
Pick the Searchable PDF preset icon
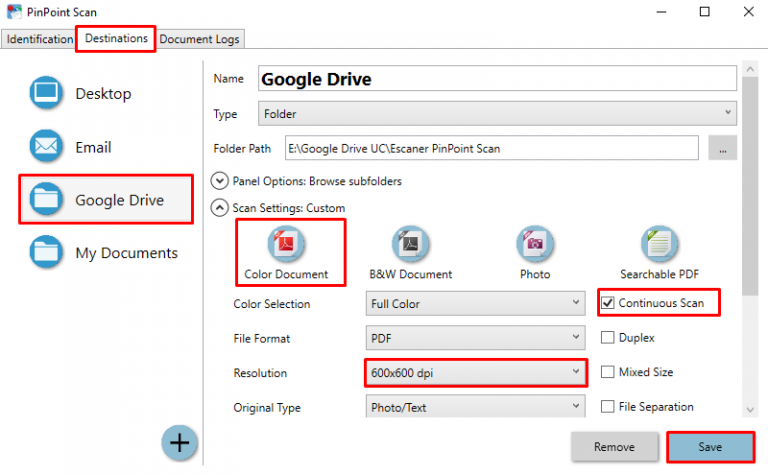click(659, 243)
